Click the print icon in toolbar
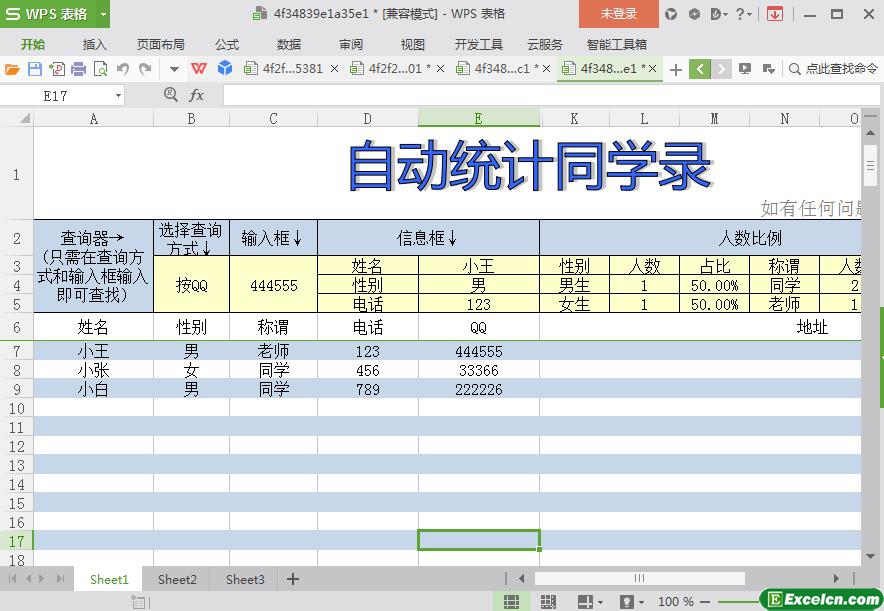The height and width of the screenshot is (611, 884). pos(79,69)
